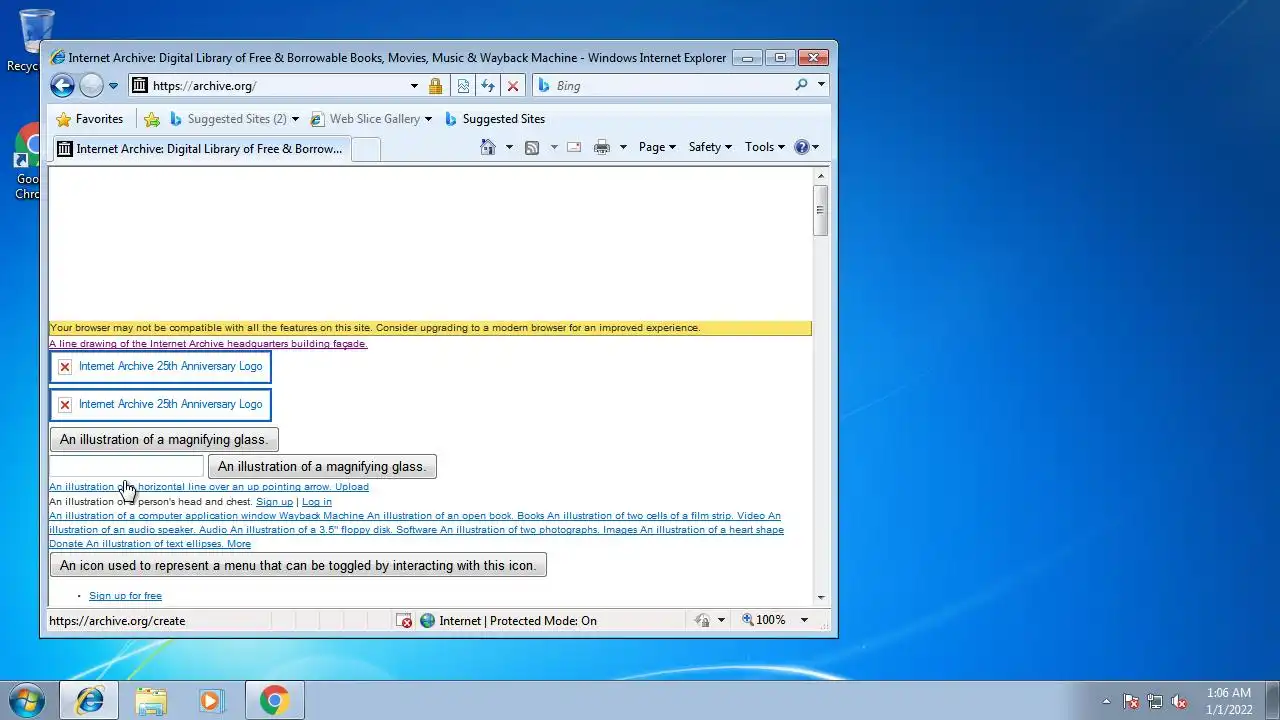Open the Safety menu
The image size is (1280, 720).
(x=710, y=147)
